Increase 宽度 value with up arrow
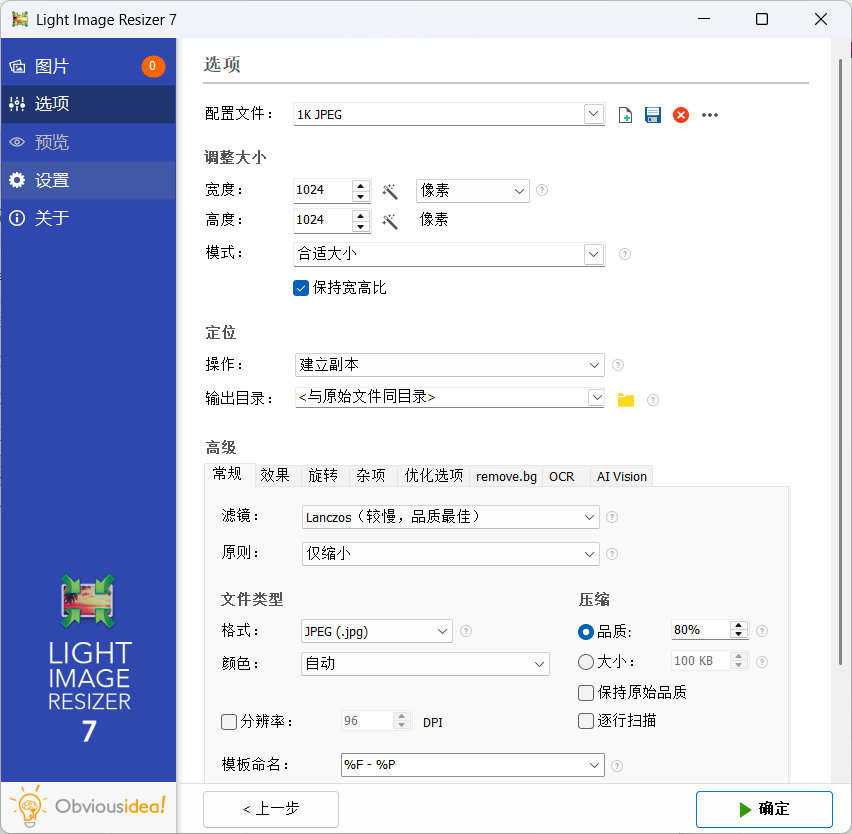 (361, 186)
